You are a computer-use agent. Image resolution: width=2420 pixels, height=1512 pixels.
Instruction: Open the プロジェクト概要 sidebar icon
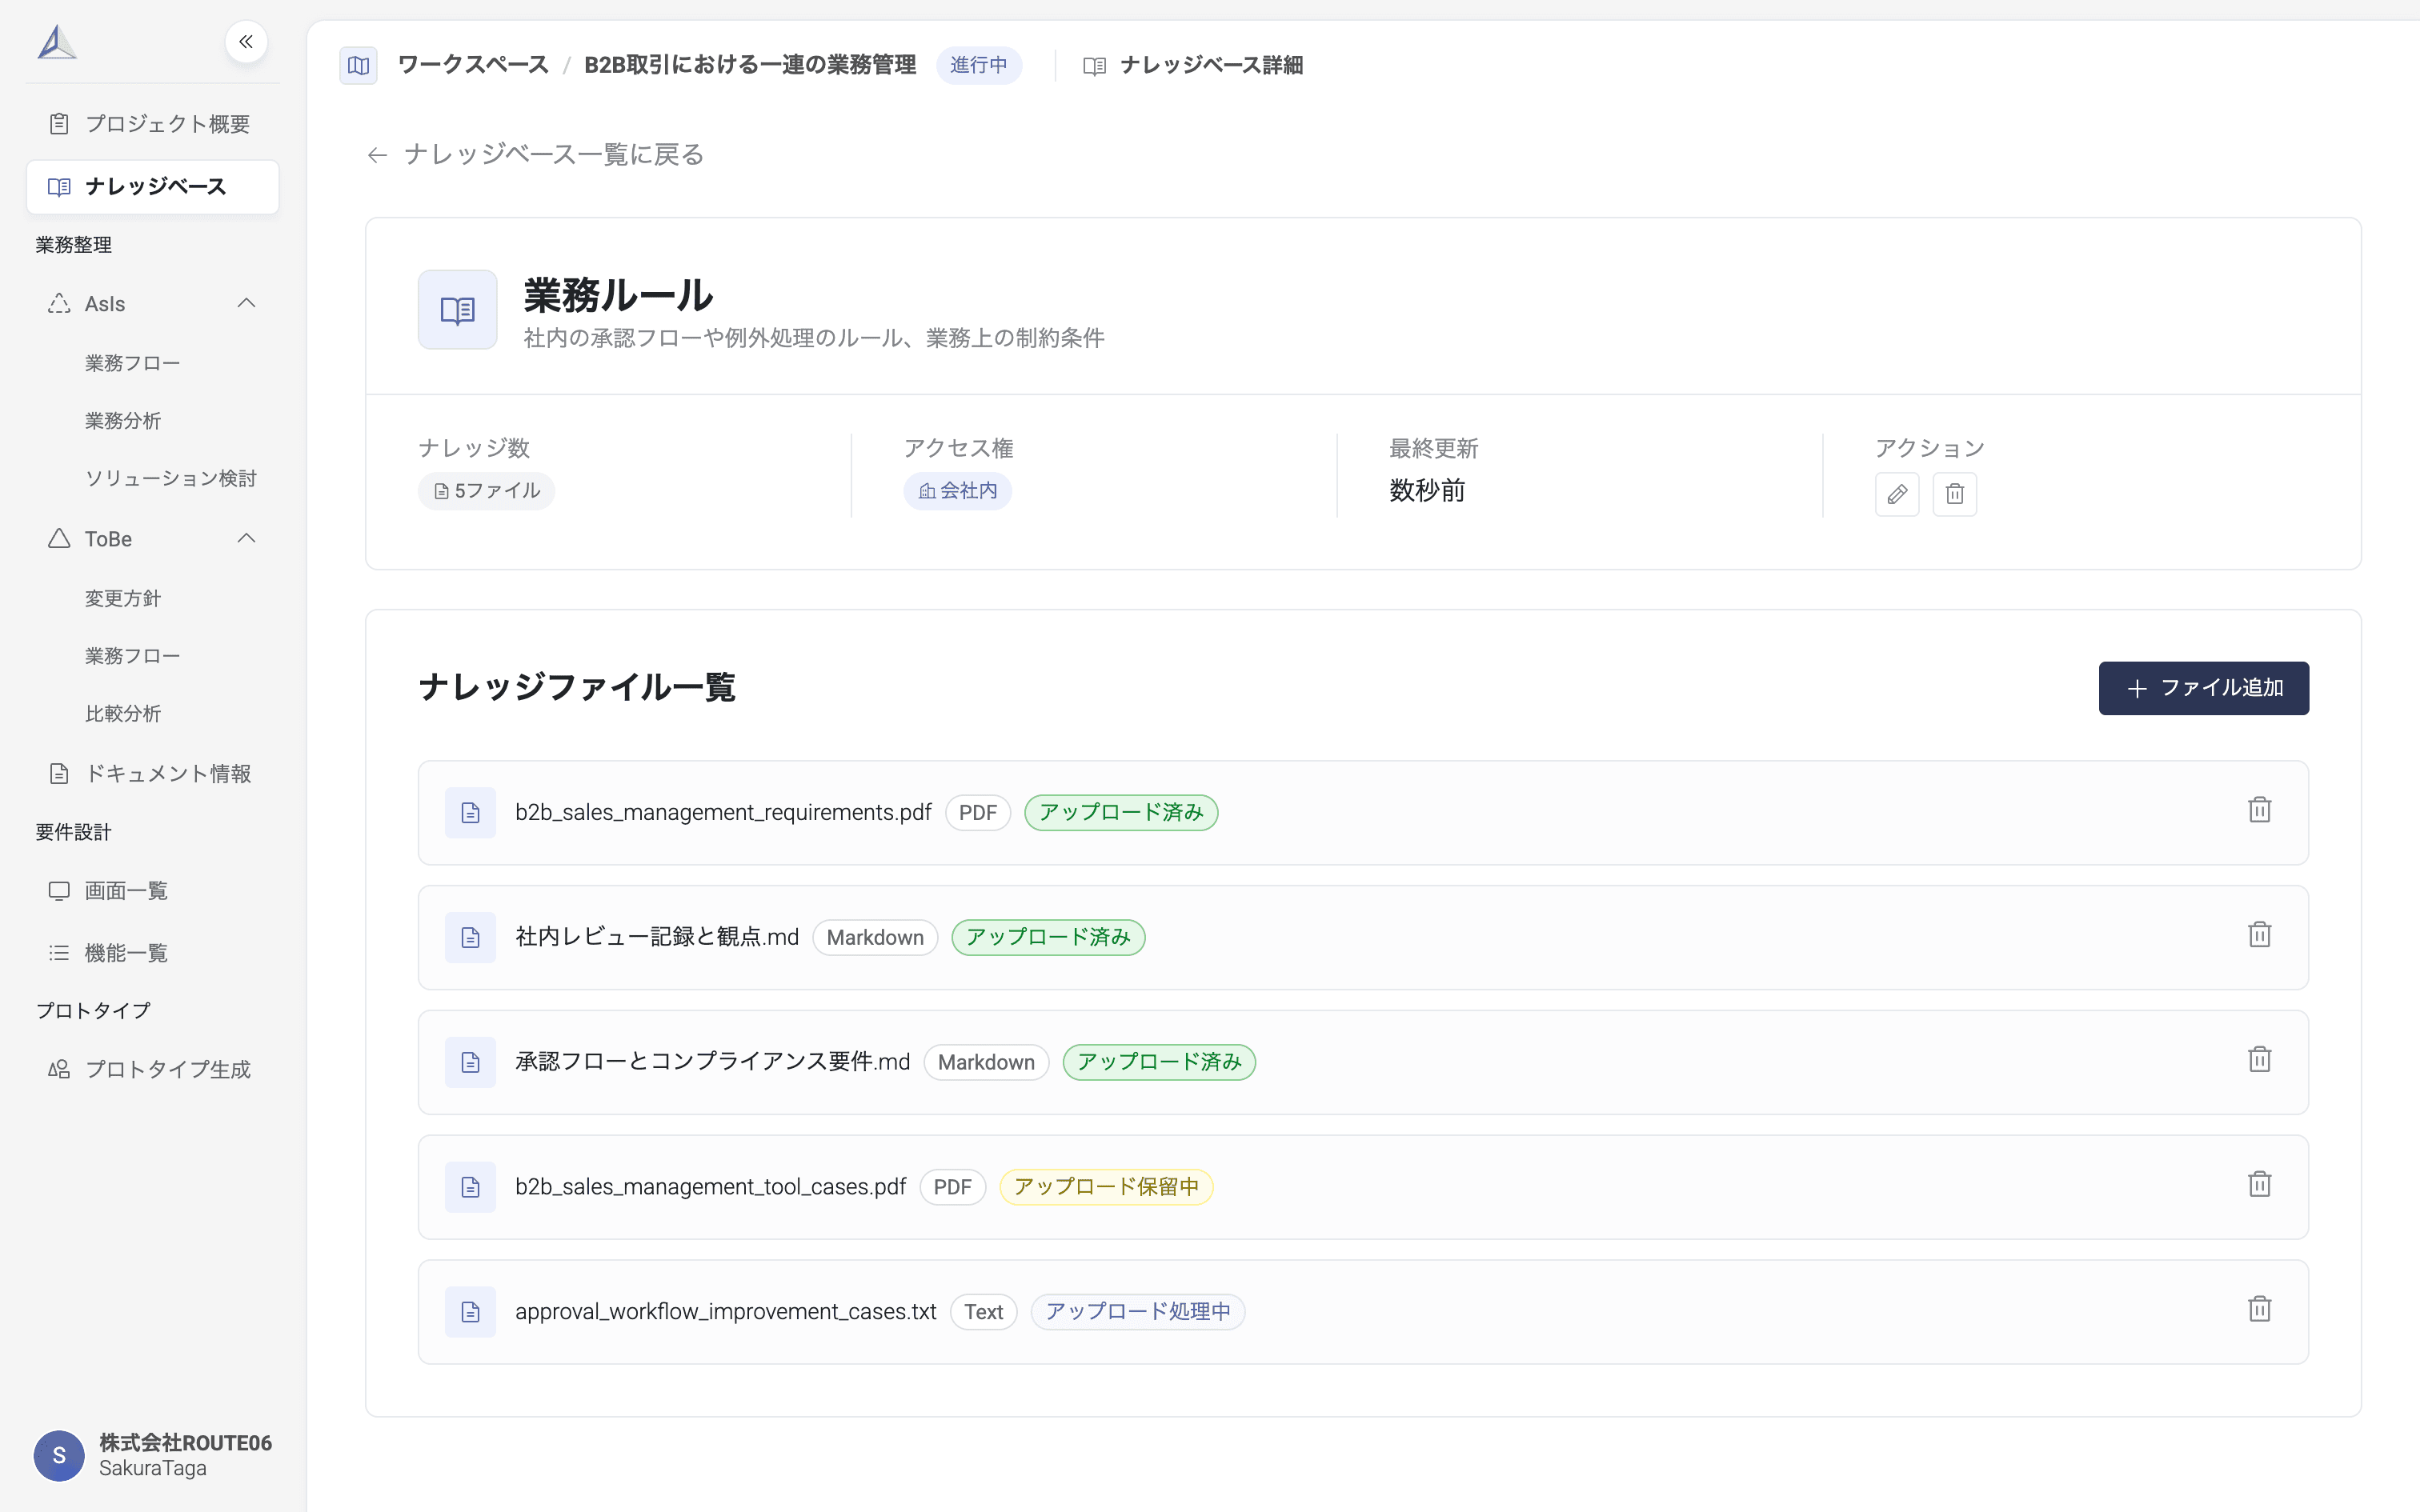58,122
